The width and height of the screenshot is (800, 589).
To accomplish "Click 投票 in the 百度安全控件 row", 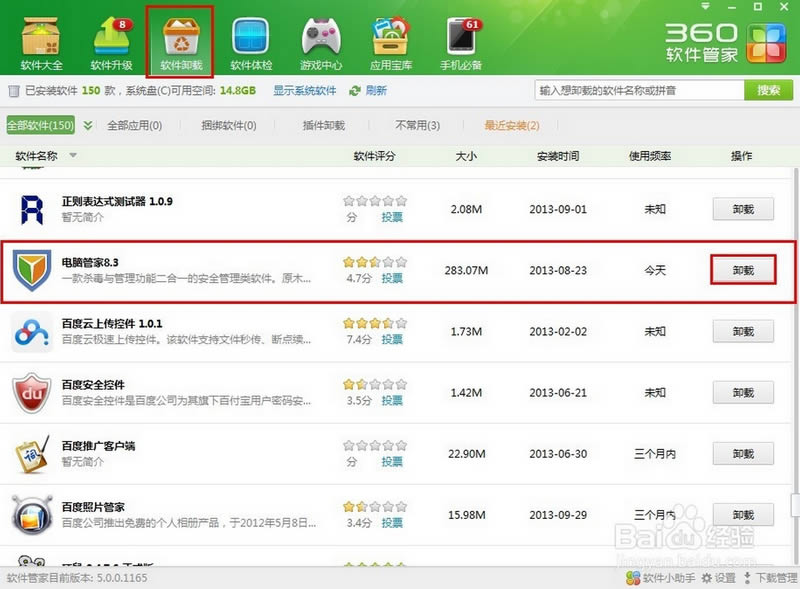I will click(x=392, y=401).
